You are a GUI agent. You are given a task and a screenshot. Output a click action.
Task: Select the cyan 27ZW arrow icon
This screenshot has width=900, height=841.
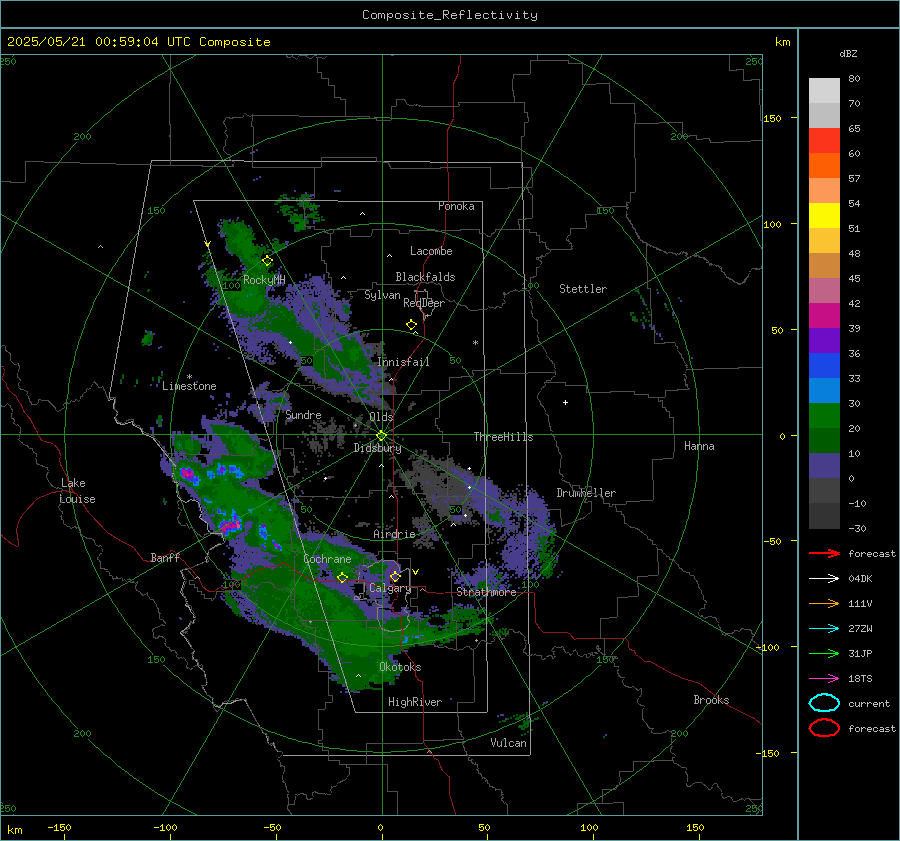tap(824, 629)
